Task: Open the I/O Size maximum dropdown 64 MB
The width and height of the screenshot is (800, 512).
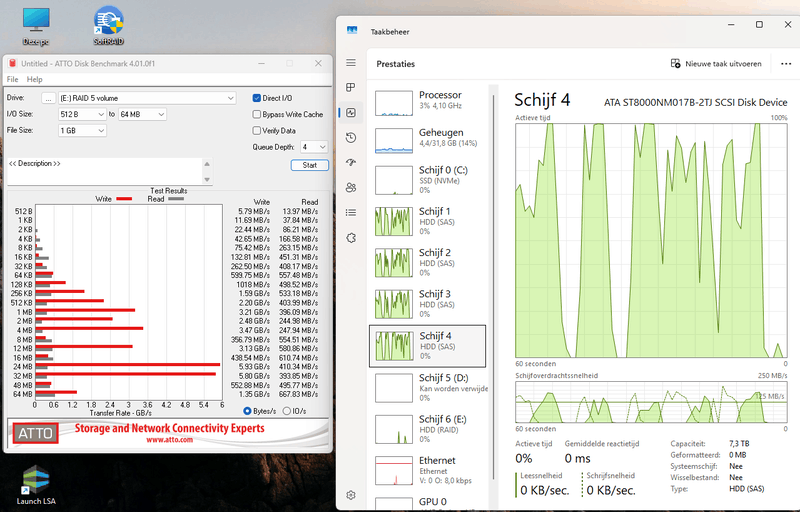Action: pos(142,114)
